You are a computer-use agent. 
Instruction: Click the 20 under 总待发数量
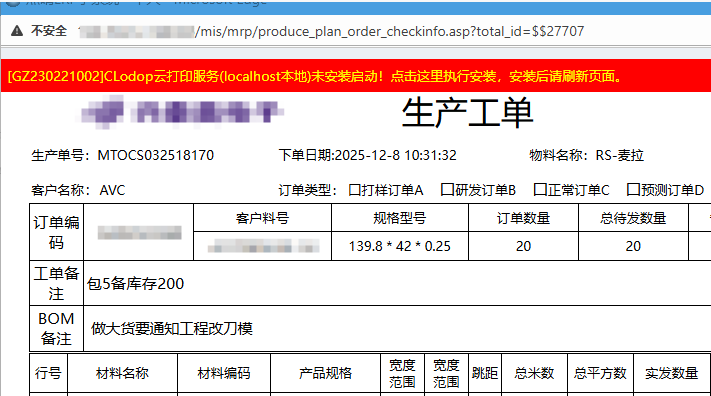pos(633,246)
